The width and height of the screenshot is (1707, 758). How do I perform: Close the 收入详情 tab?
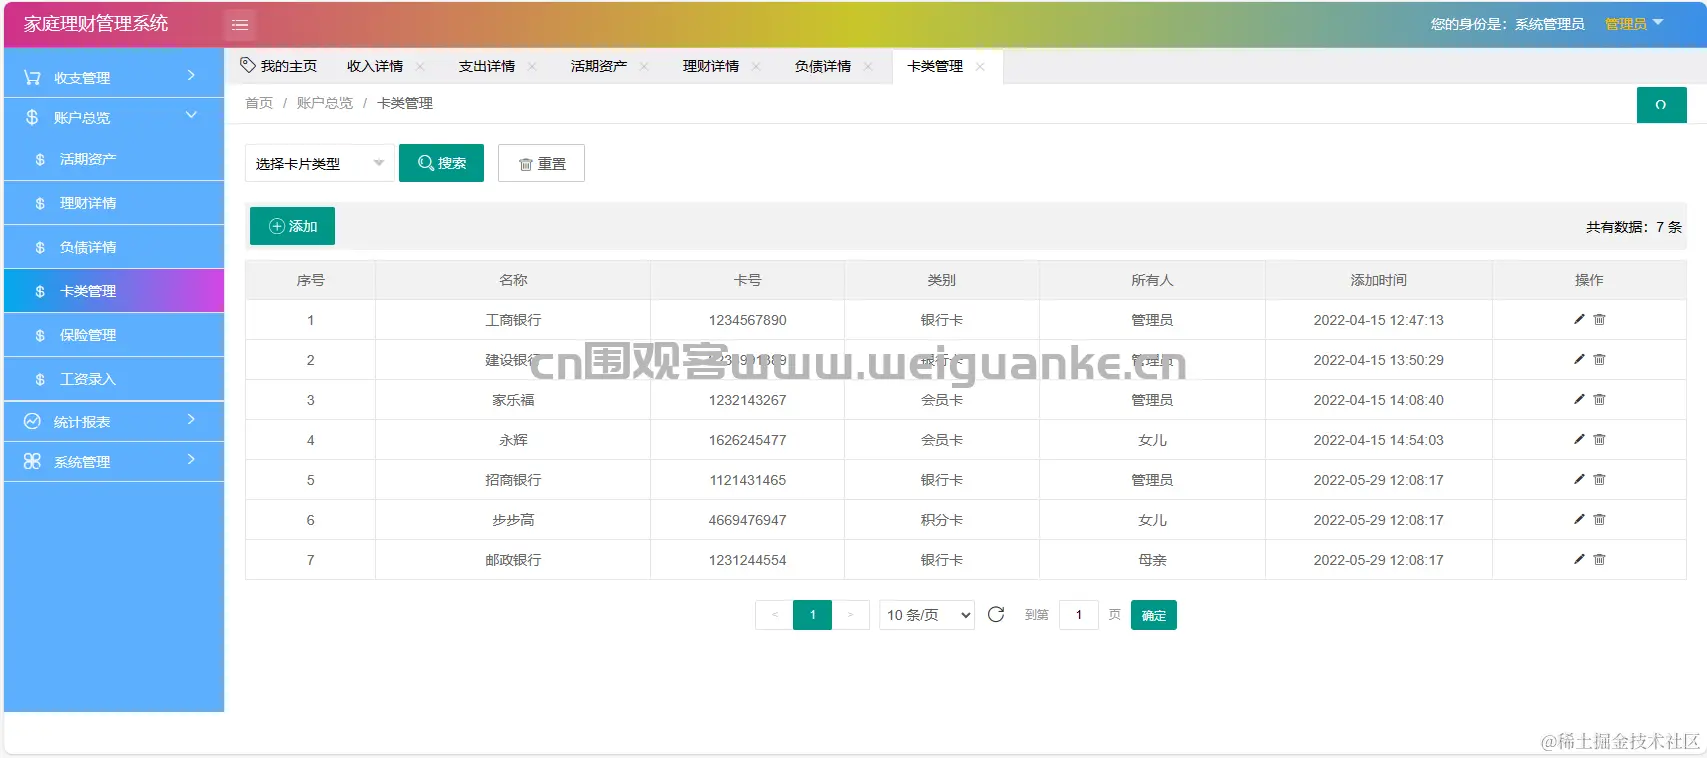pos(420,67)
